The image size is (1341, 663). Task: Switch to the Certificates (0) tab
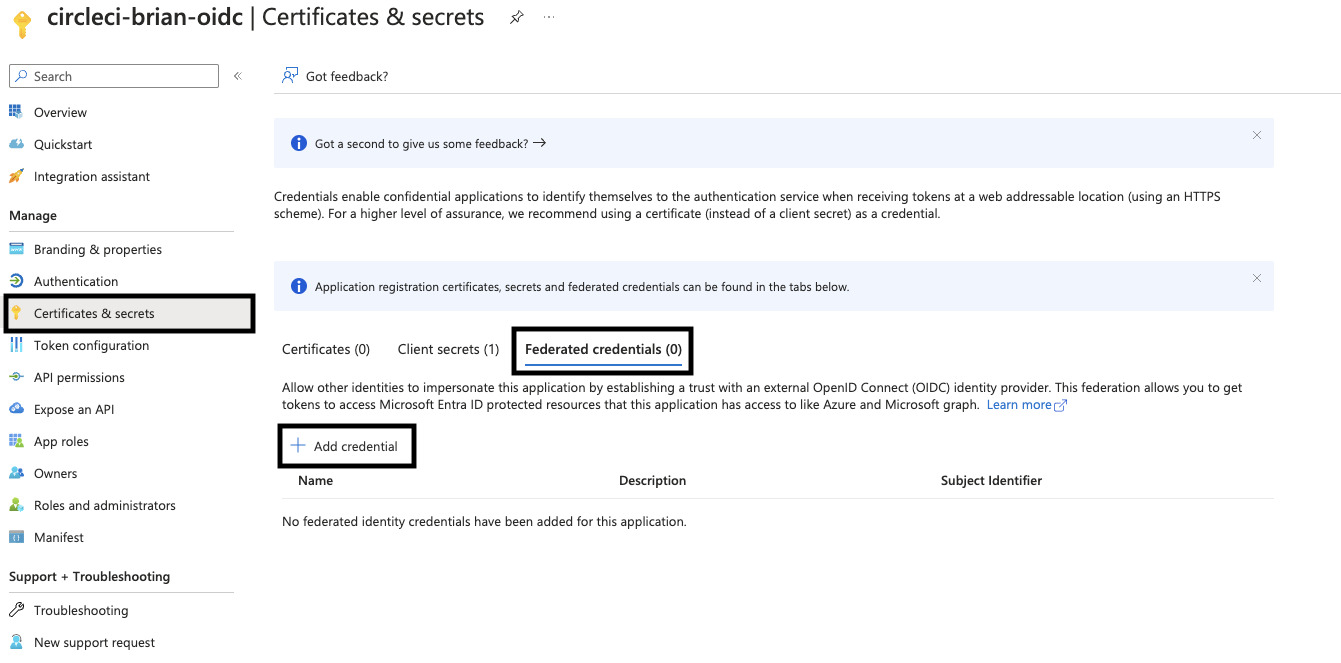coord(326,349)
